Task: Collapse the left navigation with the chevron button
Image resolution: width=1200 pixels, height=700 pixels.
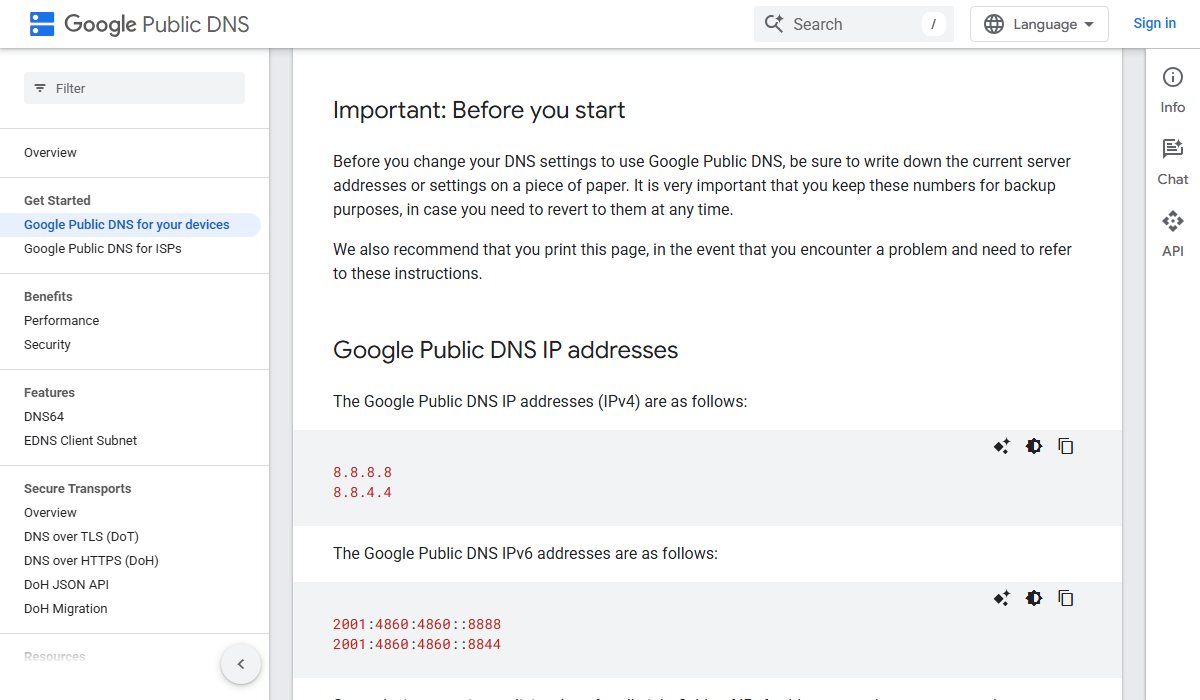Action: (x=241, y=664)
